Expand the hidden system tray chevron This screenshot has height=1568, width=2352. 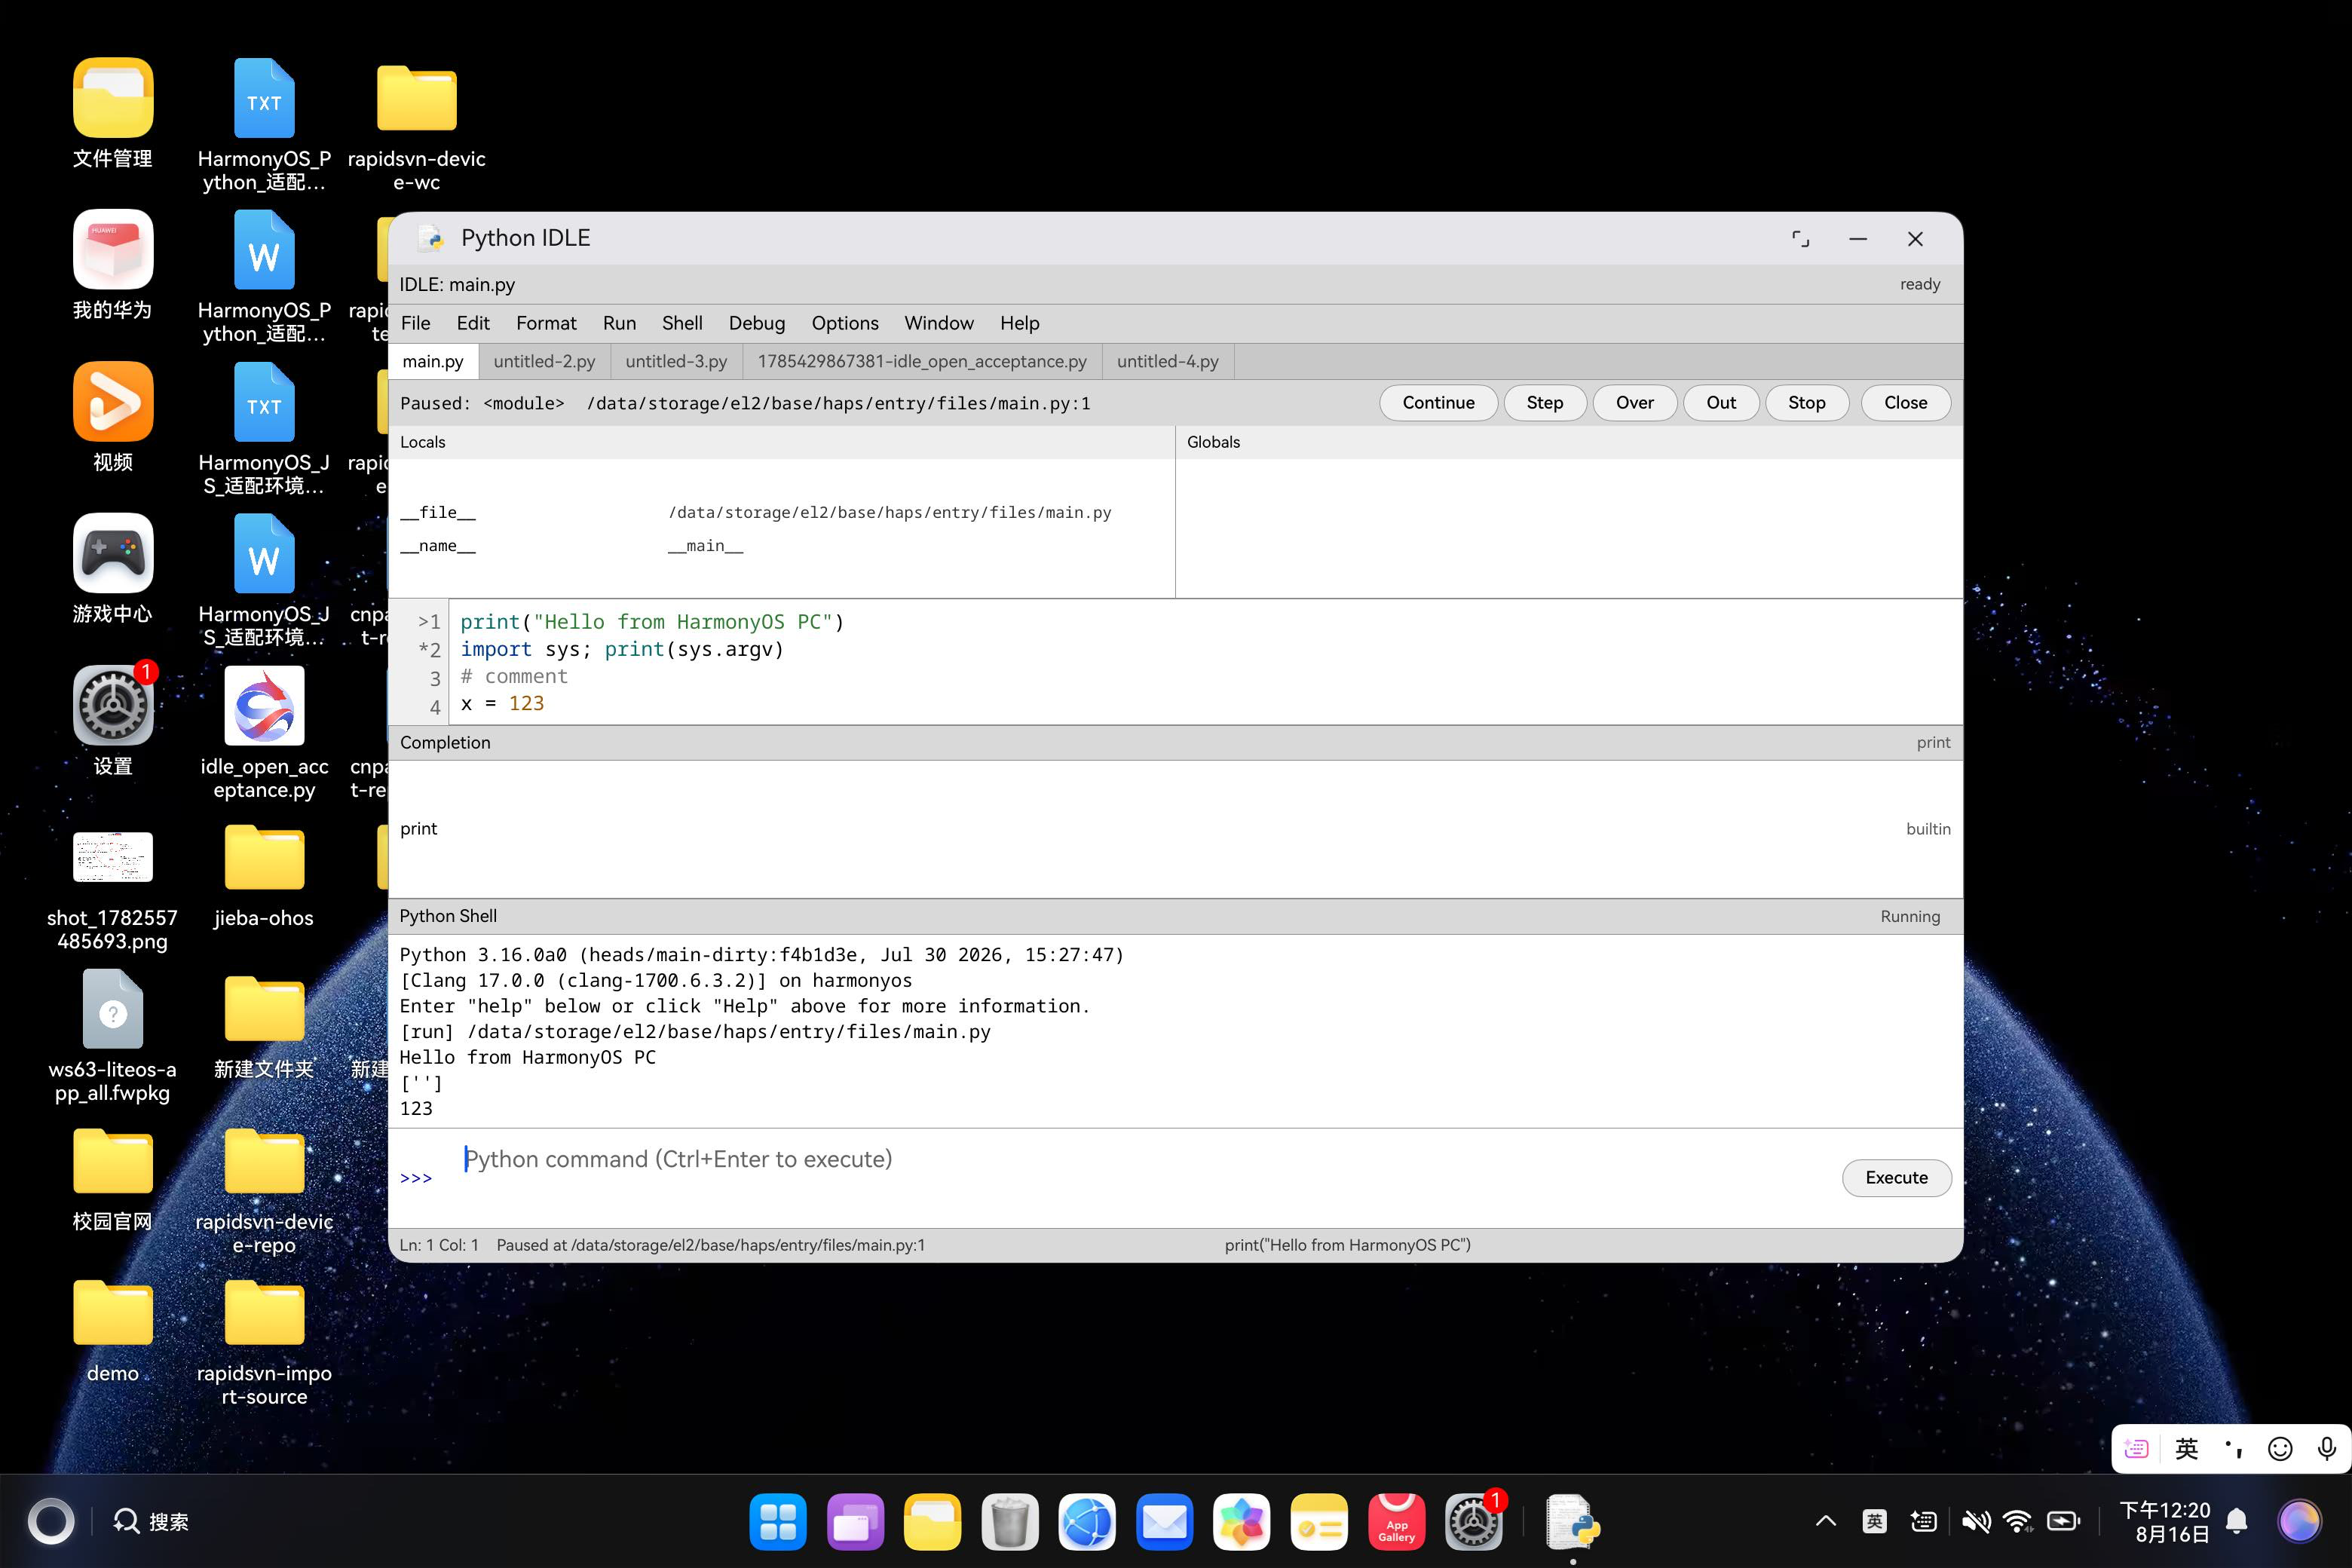click(x=1825, y=1522)
